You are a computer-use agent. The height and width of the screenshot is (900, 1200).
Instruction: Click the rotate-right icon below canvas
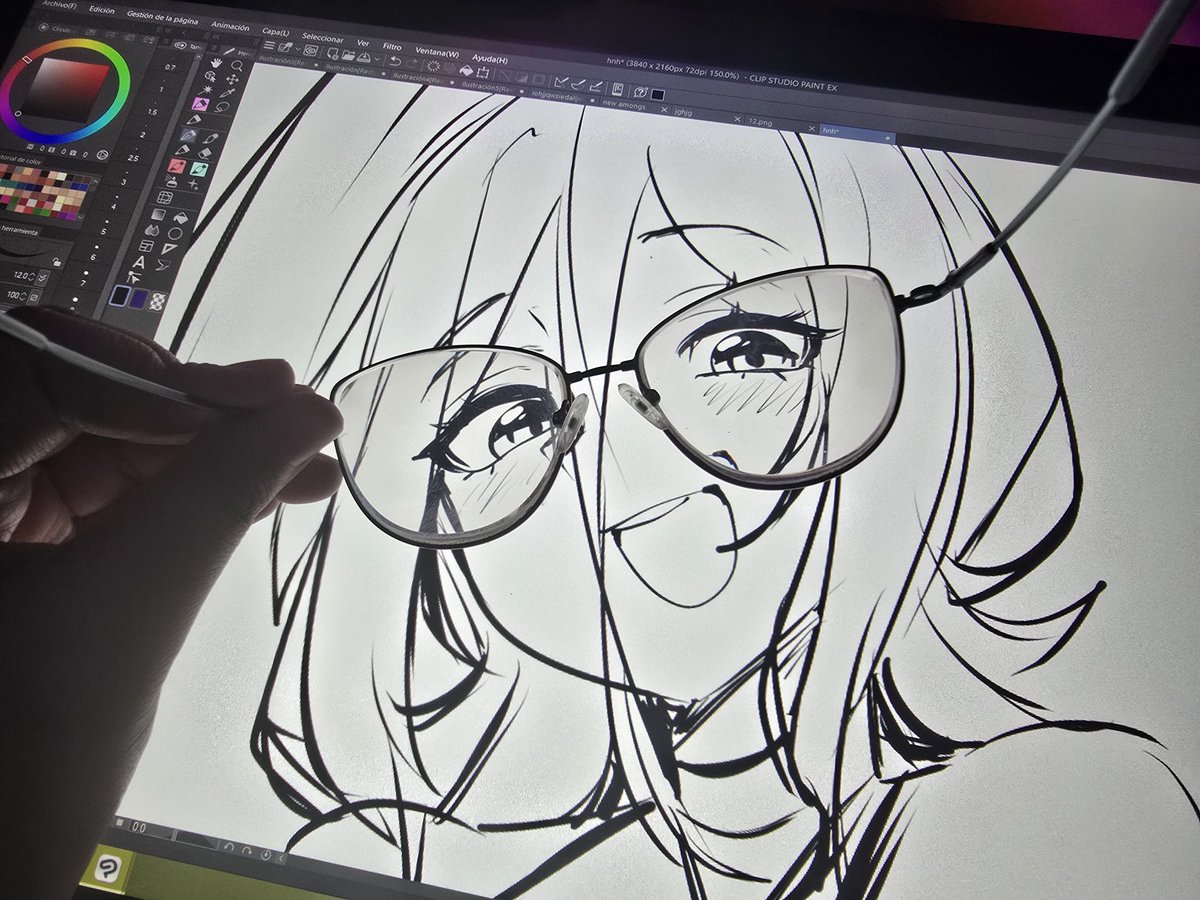pos(247,851)
